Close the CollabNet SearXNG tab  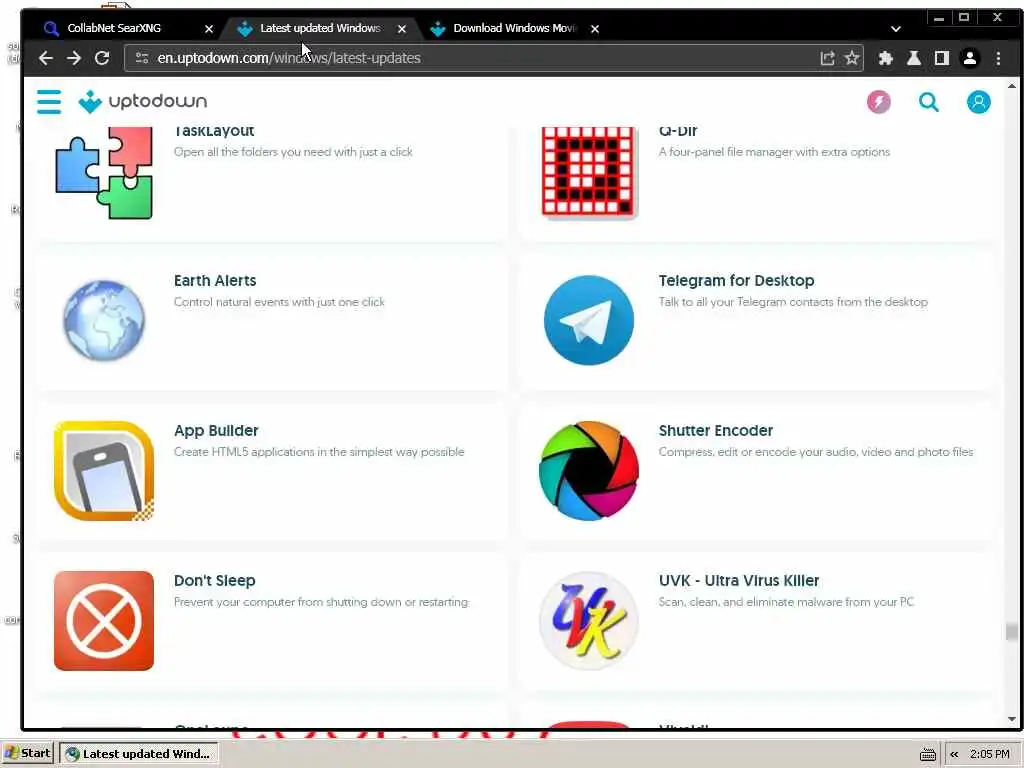pyautogui.click(x=209, y=29)
